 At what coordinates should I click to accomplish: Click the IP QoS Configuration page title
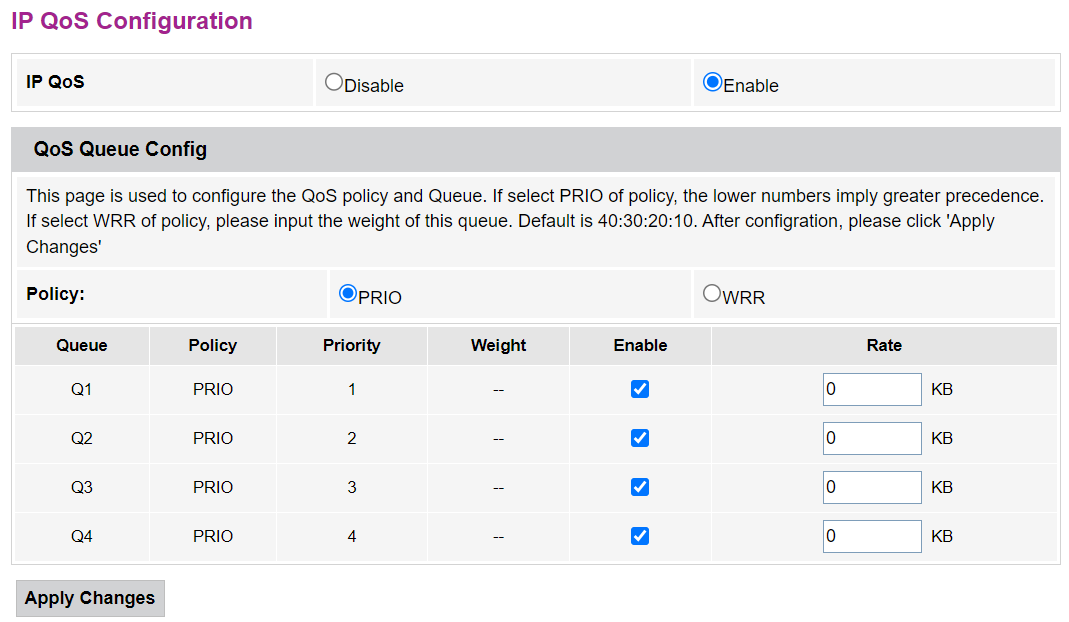(132, 21)
